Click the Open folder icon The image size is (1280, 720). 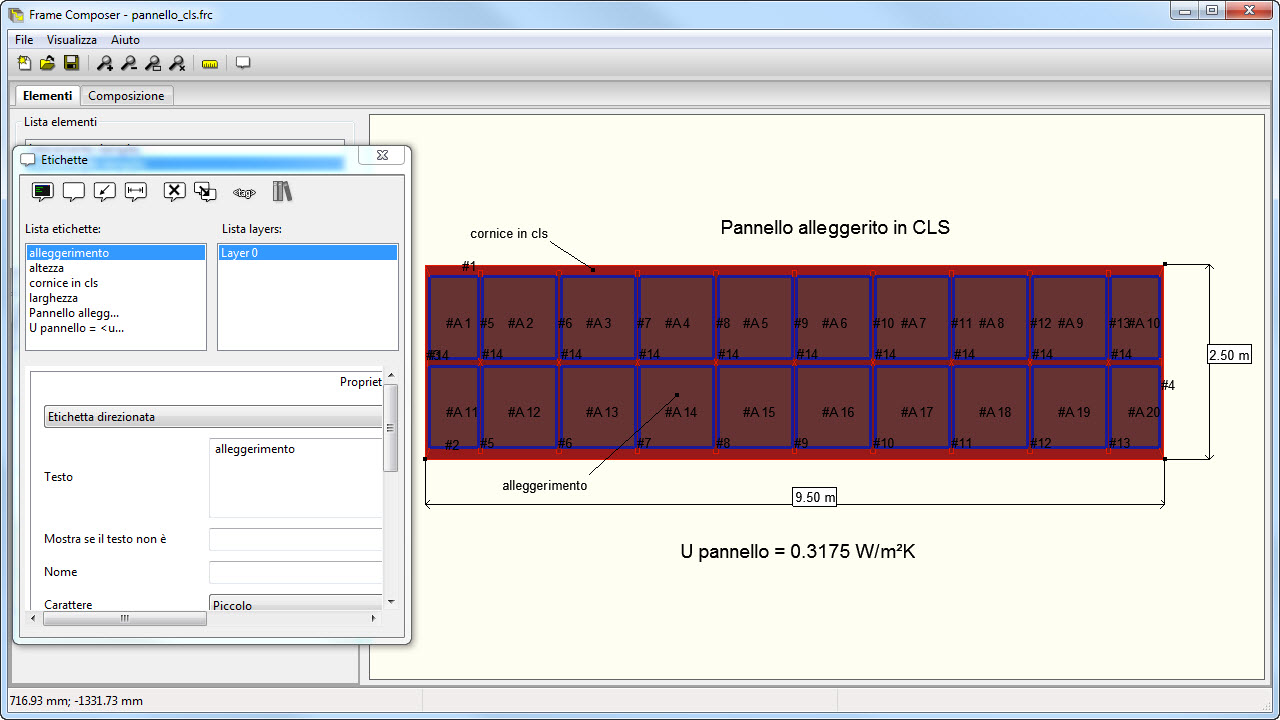47,63
